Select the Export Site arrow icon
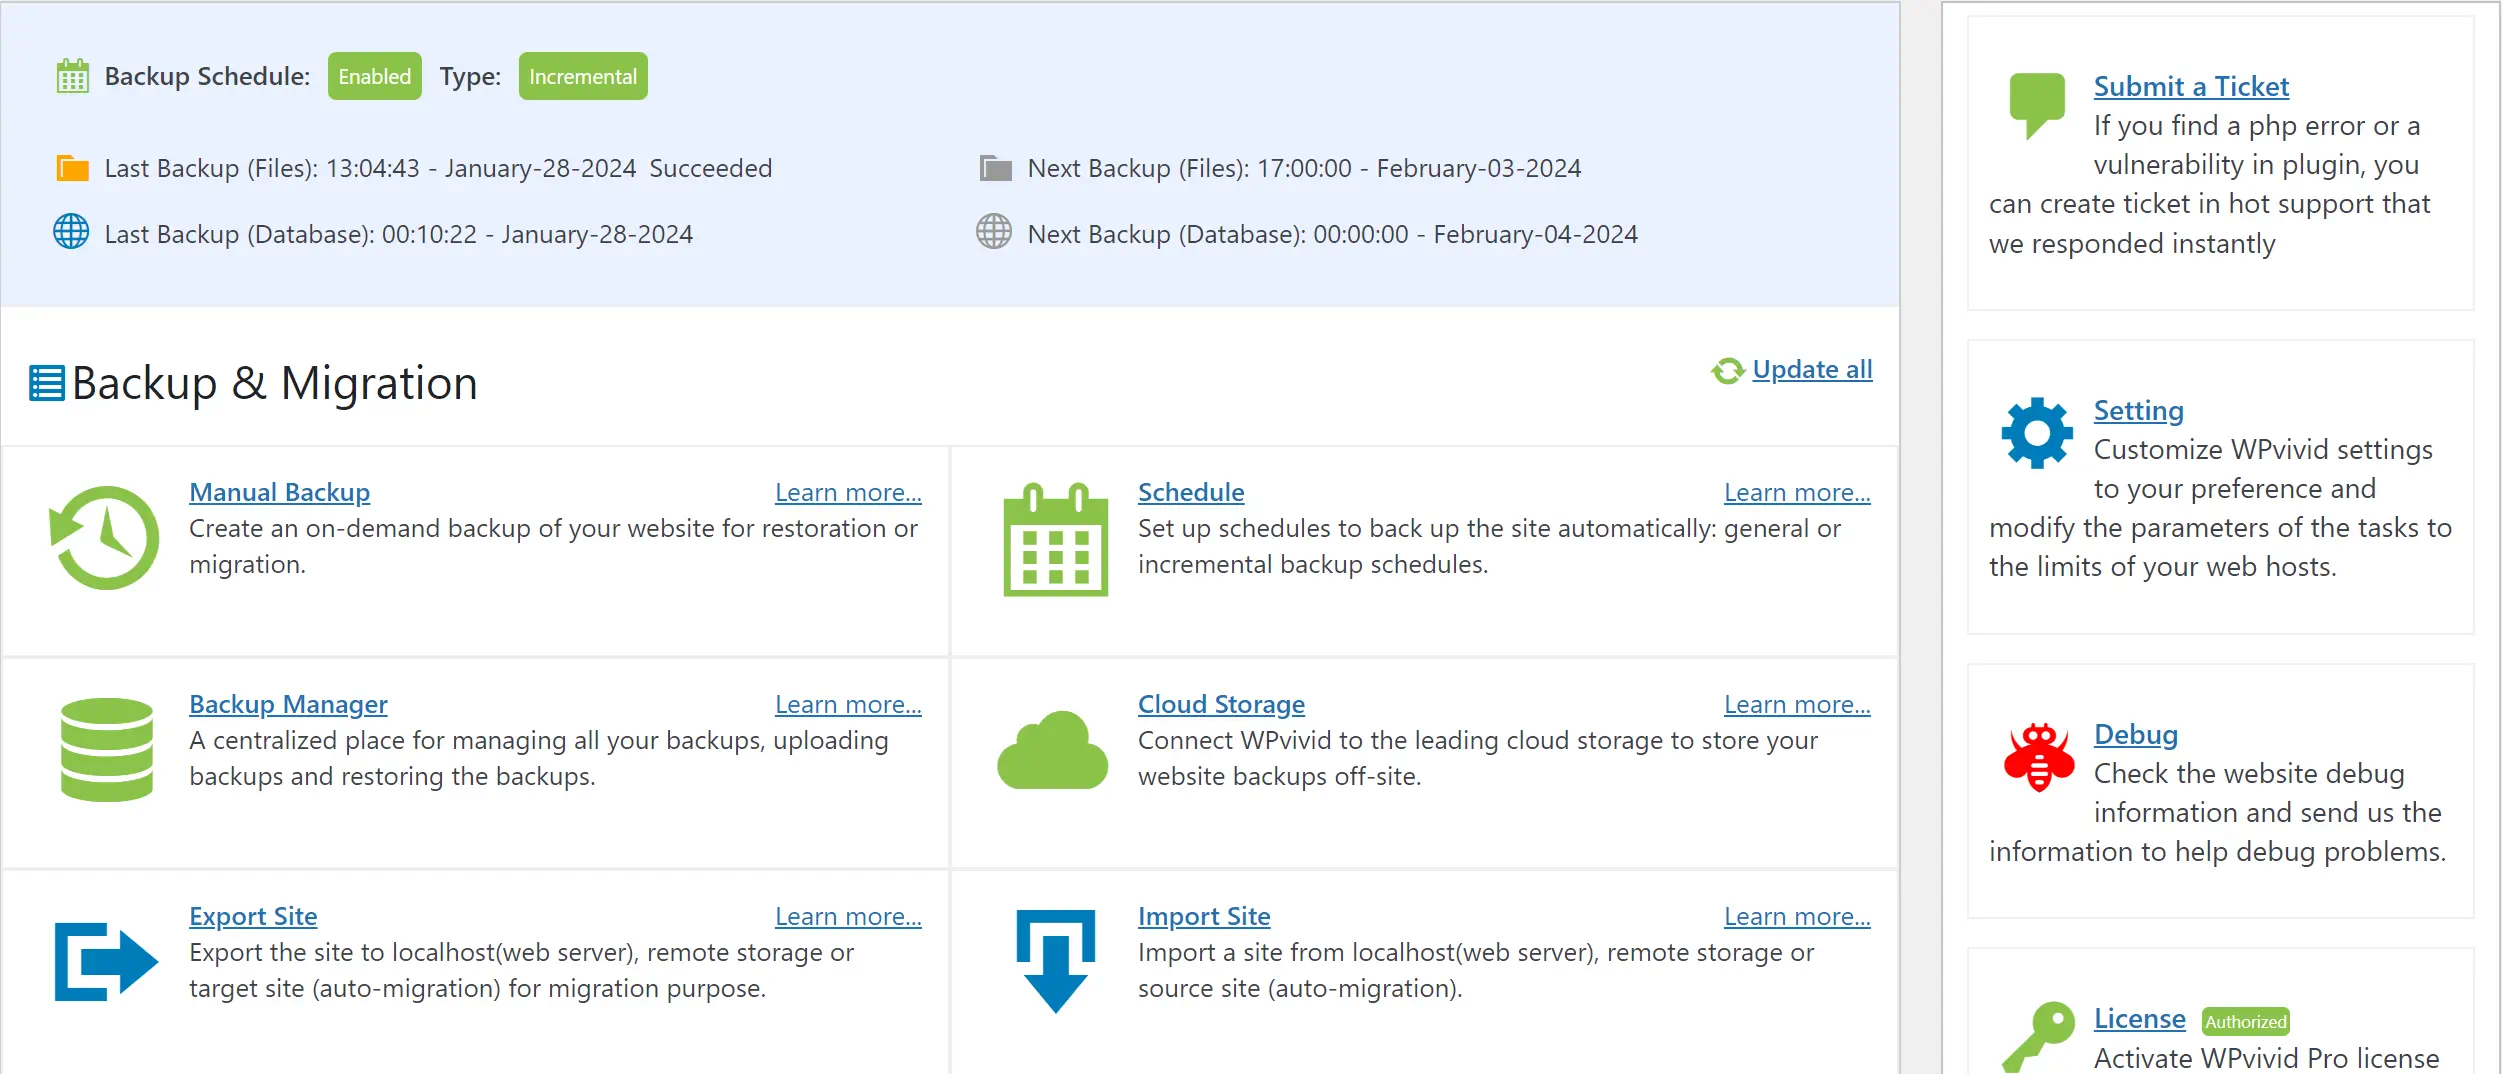This screenshot has height=1074, width=2502. click(104, 960)
